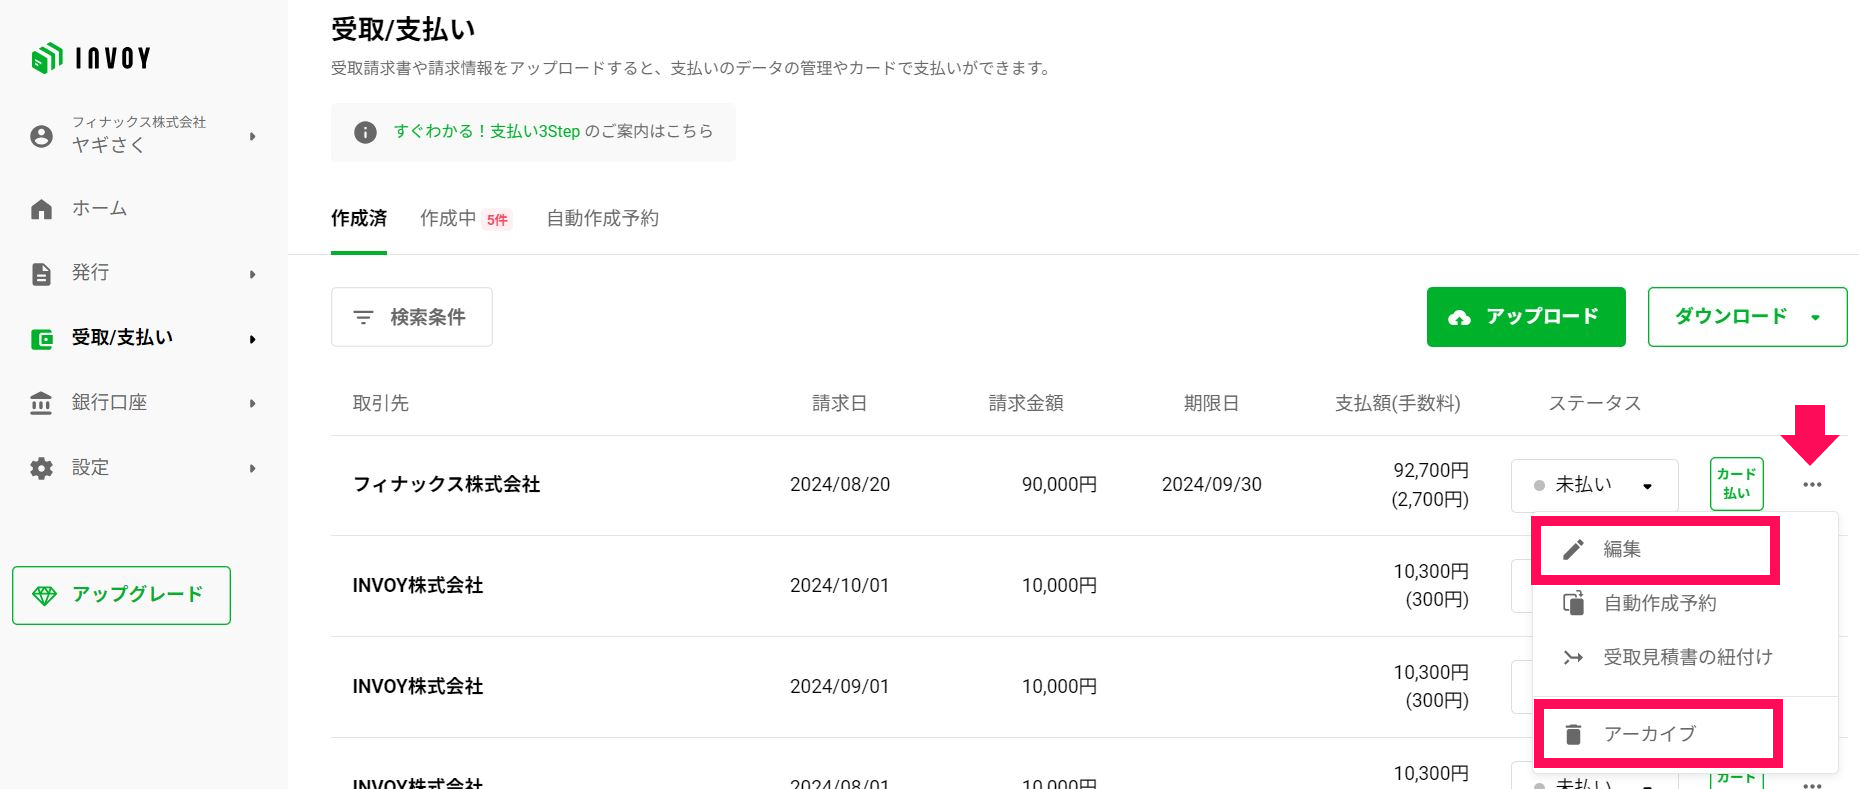This screenshot has width=1859, height=789.
Task: Click the 90,000円 amount cell
Action: click(1059, 485)
